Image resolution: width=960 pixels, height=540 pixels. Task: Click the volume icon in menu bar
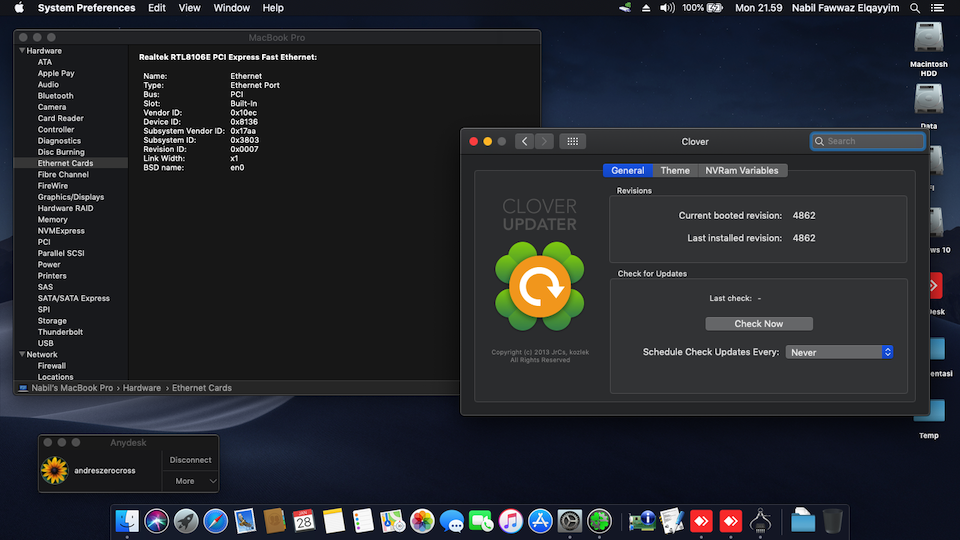(x=667, y=8)
